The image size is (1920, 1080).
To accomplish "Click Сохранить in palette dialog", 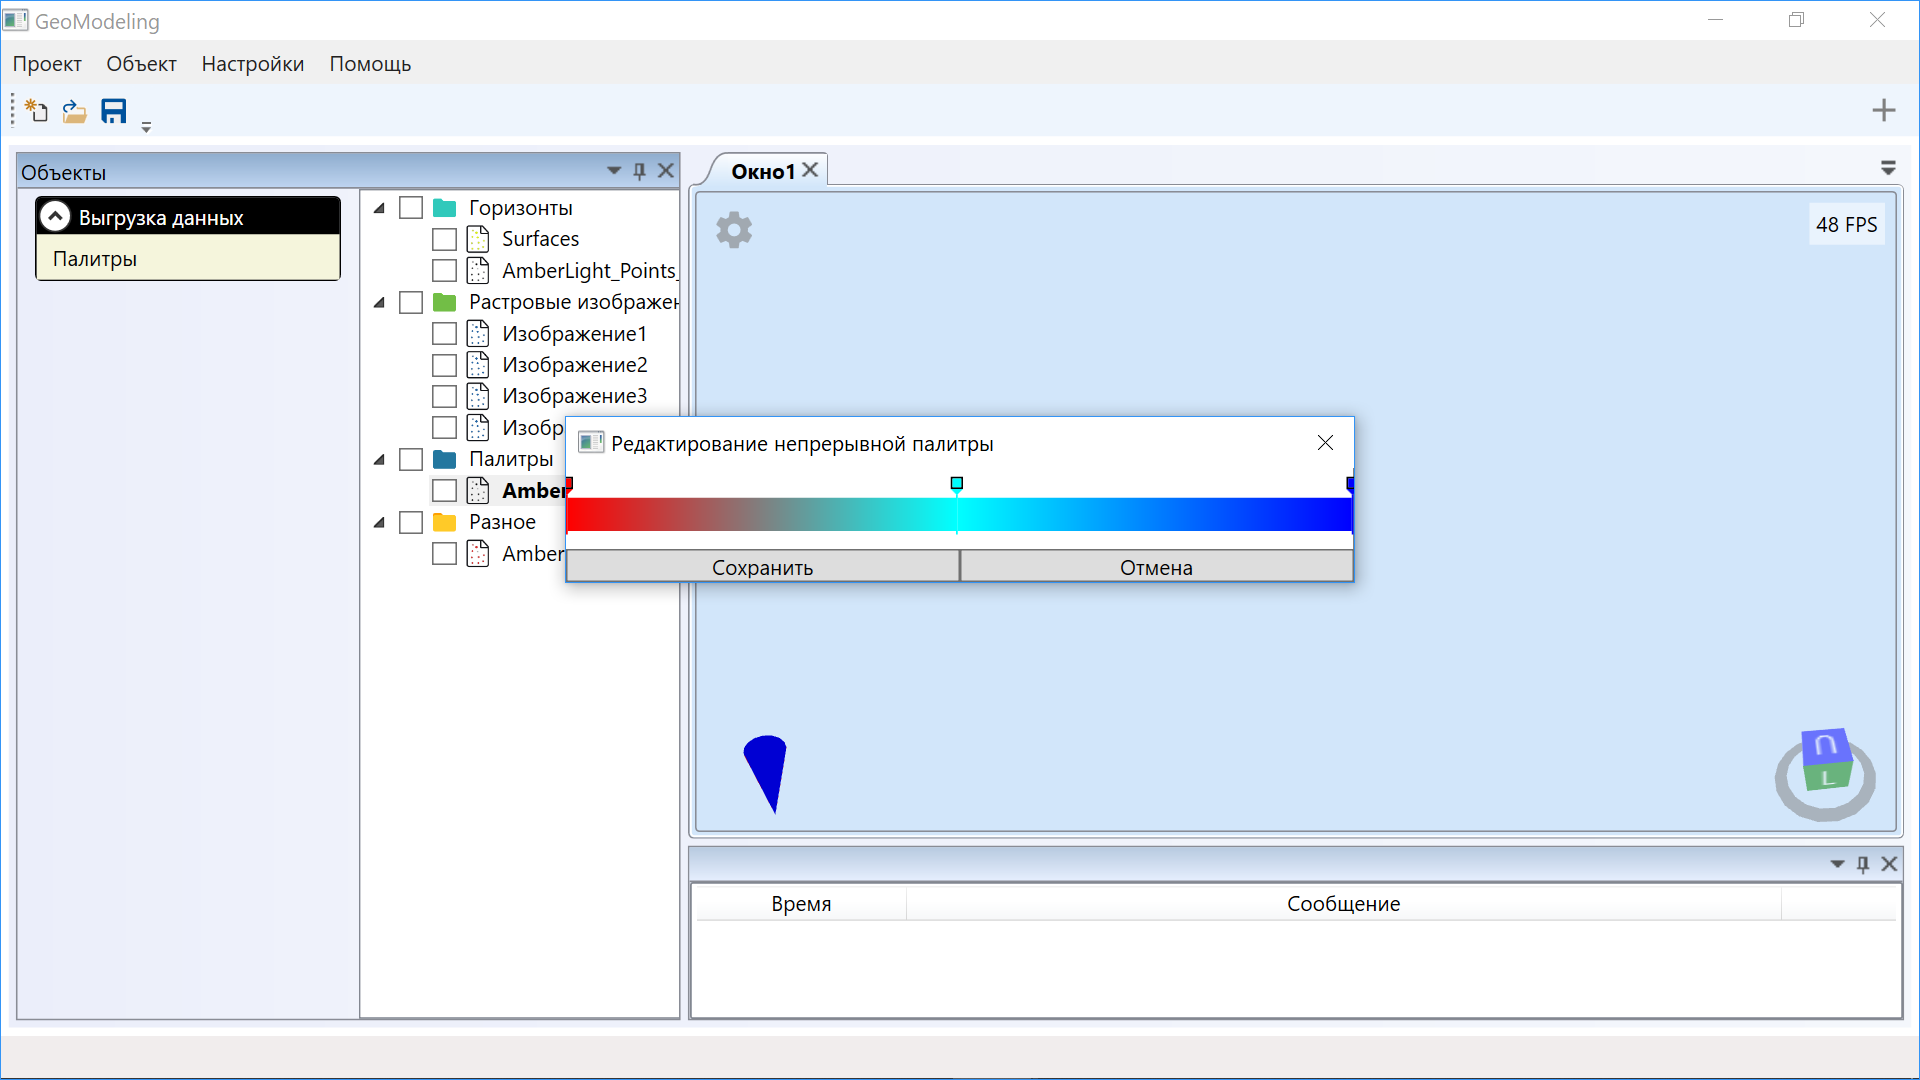I will click(762, 567).
